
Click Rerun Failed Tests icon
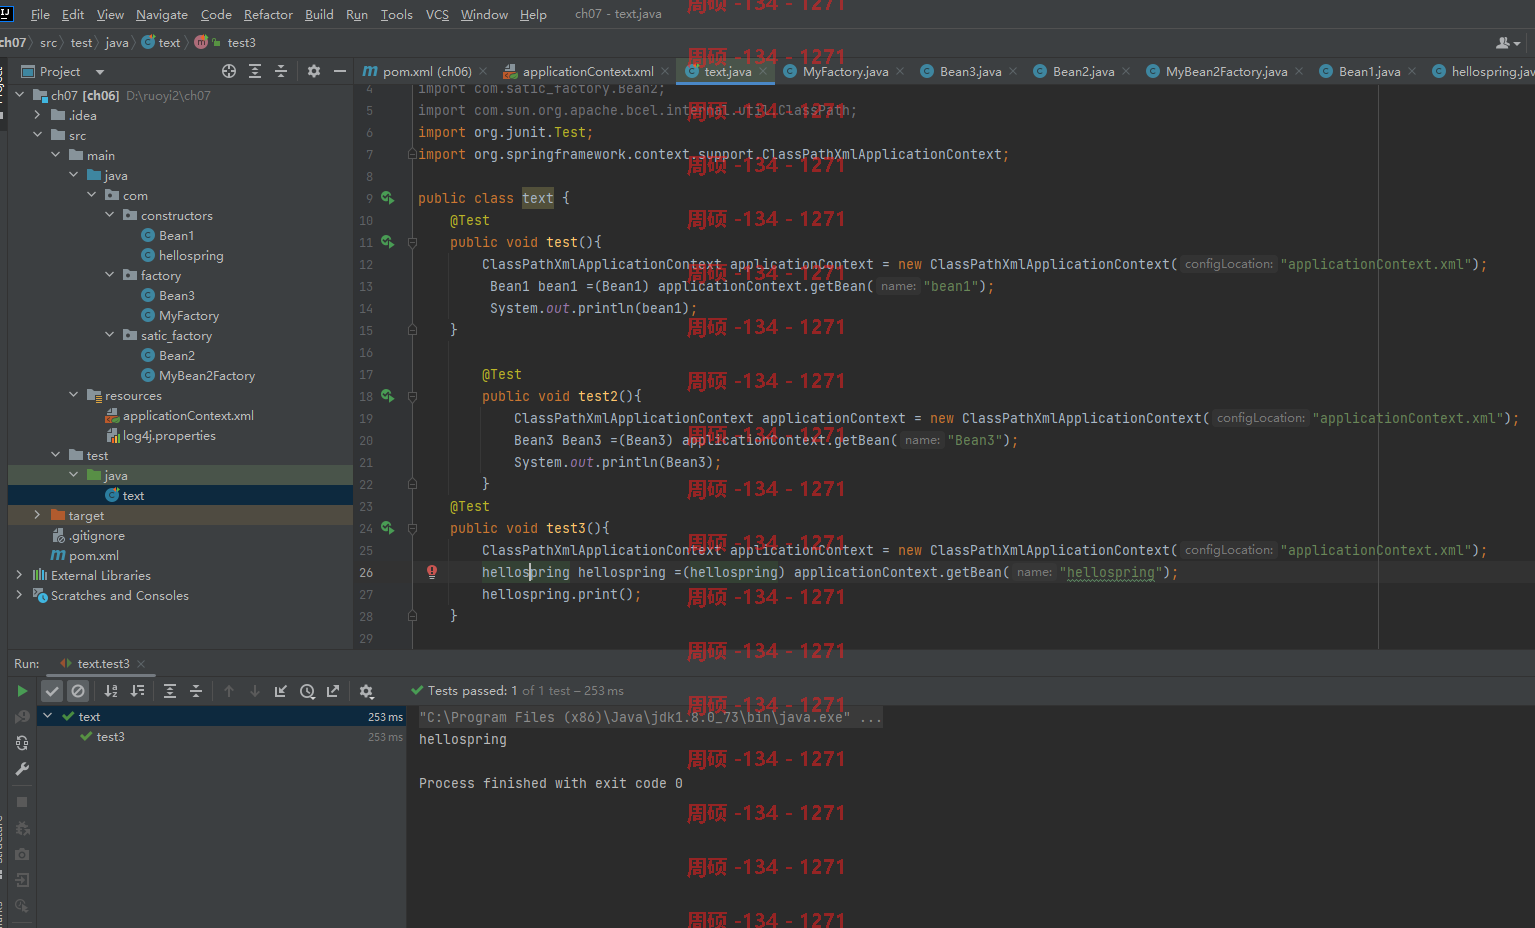[22, 717]
